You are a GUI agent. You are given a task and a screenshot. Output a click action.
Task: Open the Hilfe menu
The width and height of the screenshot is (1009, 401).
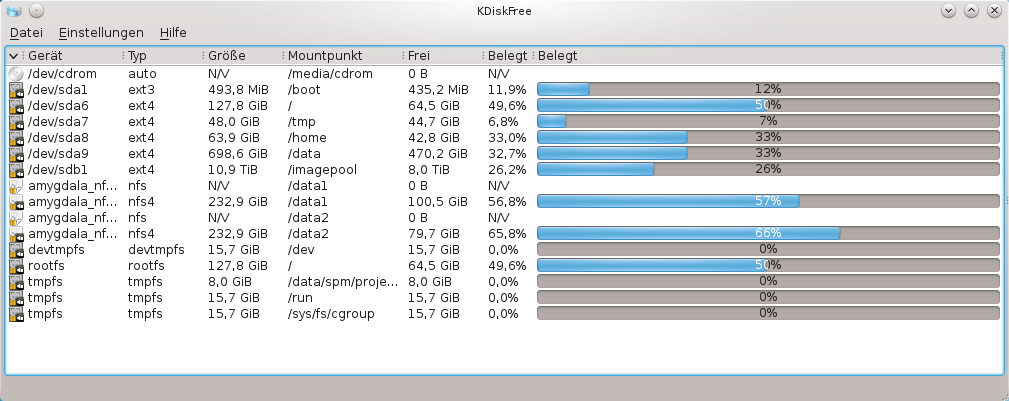[173, 33]
